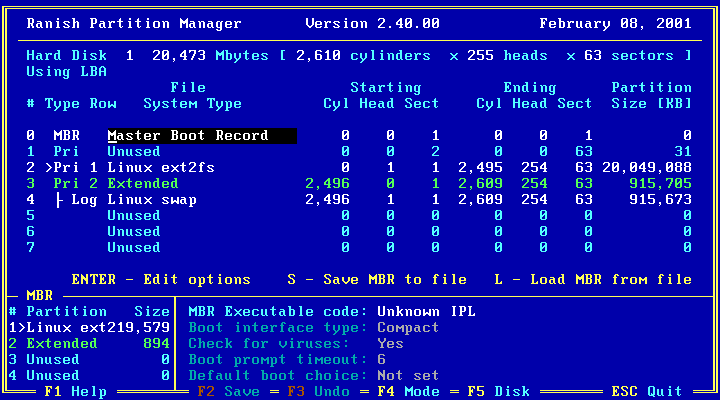The width and height of the screenshot is (720, 400).
Task: Select the Extended partition row
Action: (x=143, y=183)
